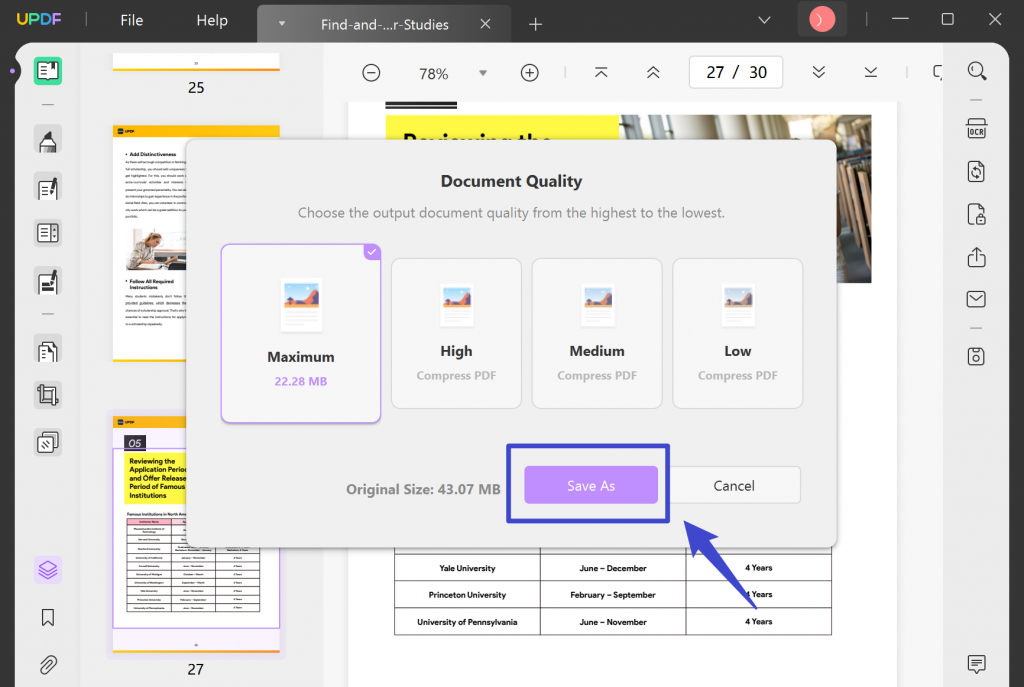
Task: Cancel the Document Quality dialog
Action: [734, 485]
